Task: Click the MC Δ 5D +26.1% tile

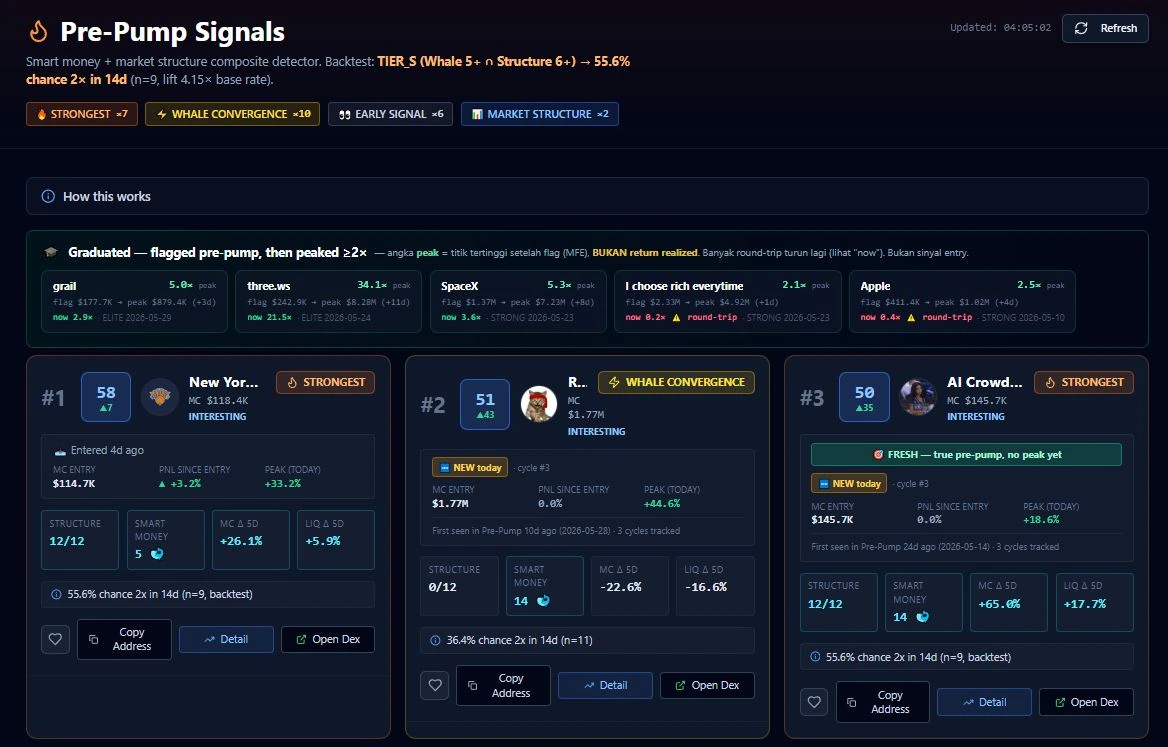Action: click(250, 540)
